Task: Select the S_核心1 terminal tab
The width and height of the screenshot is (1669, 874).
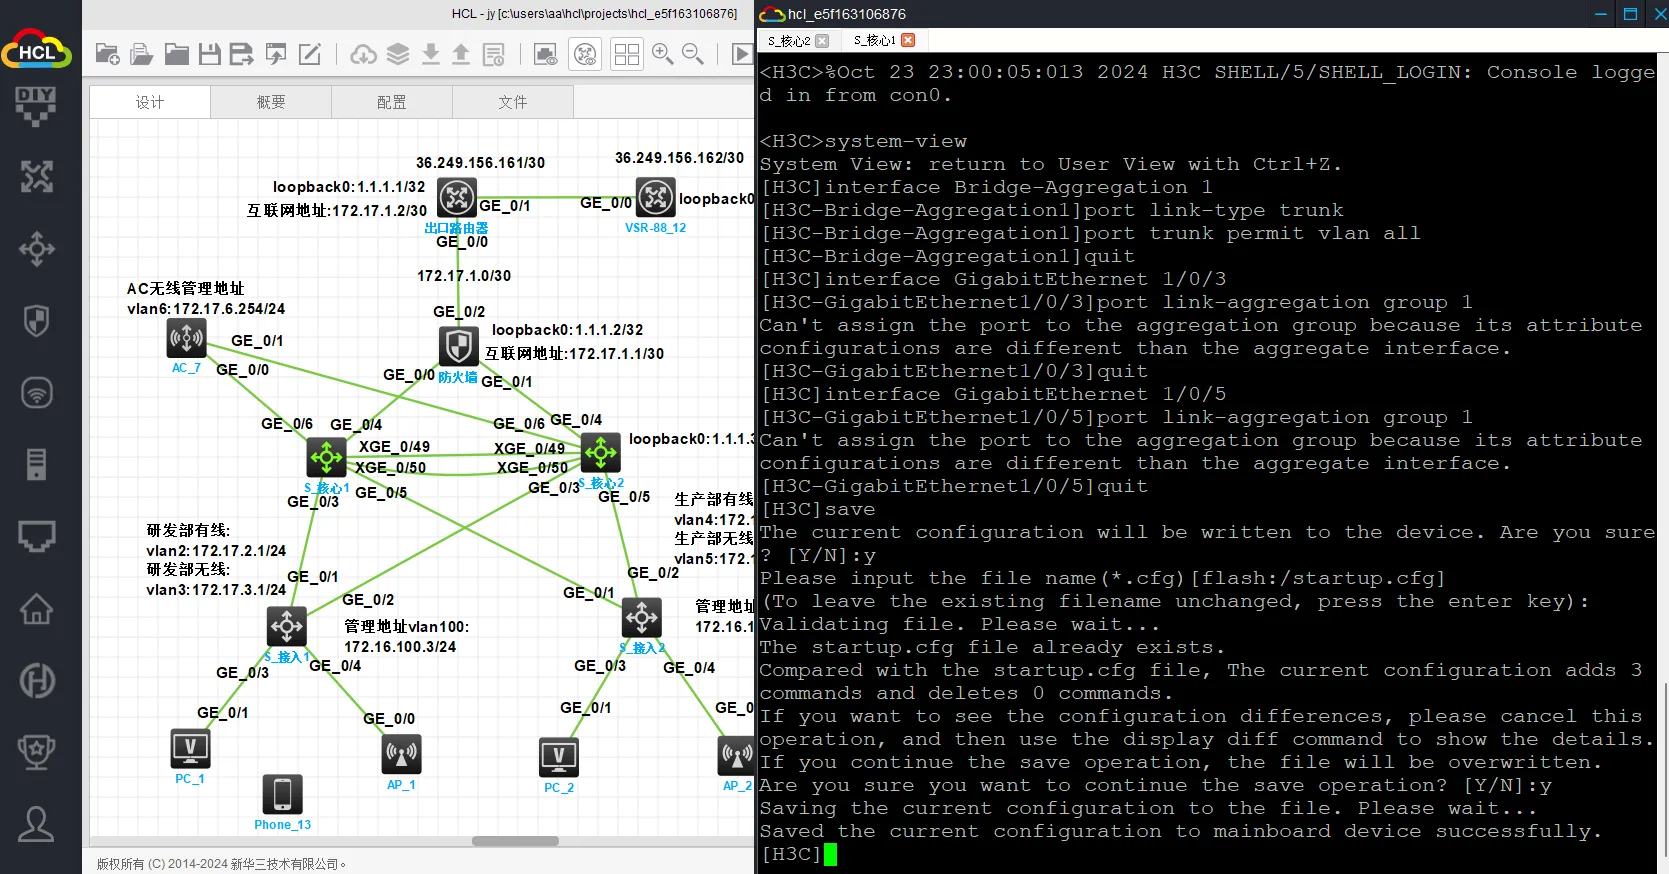Action: (x=875, y=40)
